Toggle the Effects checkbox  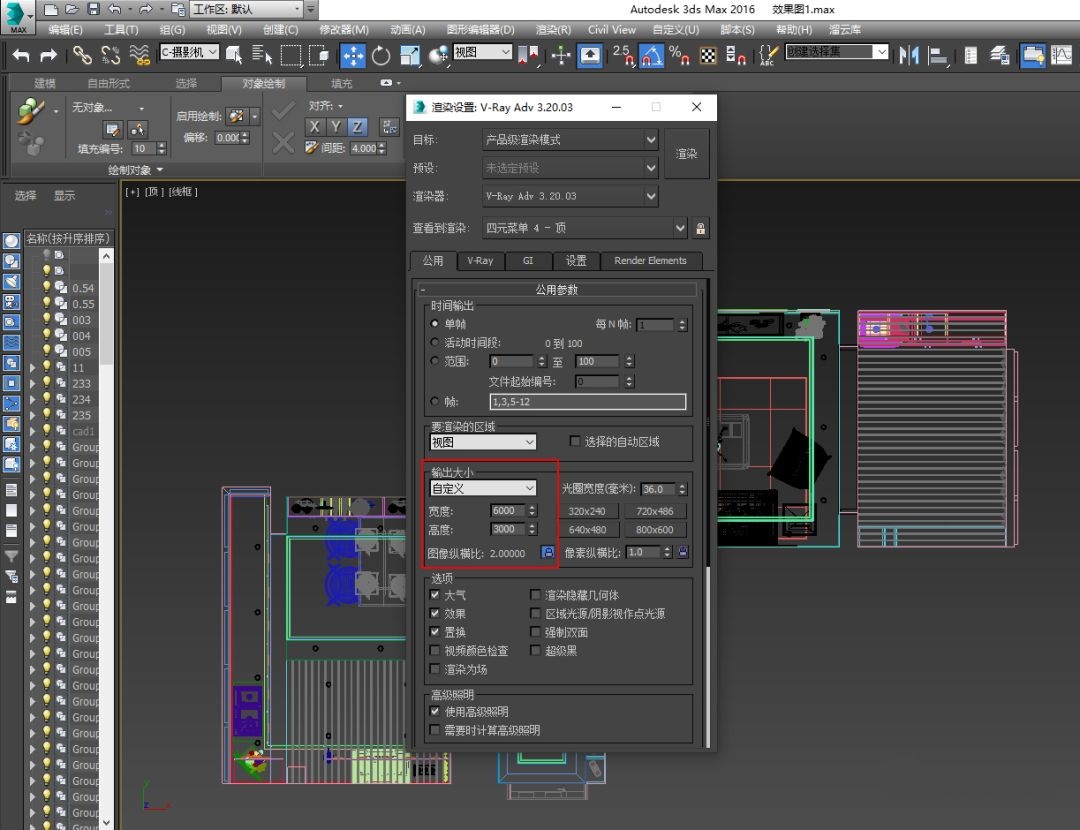(435, 613)
